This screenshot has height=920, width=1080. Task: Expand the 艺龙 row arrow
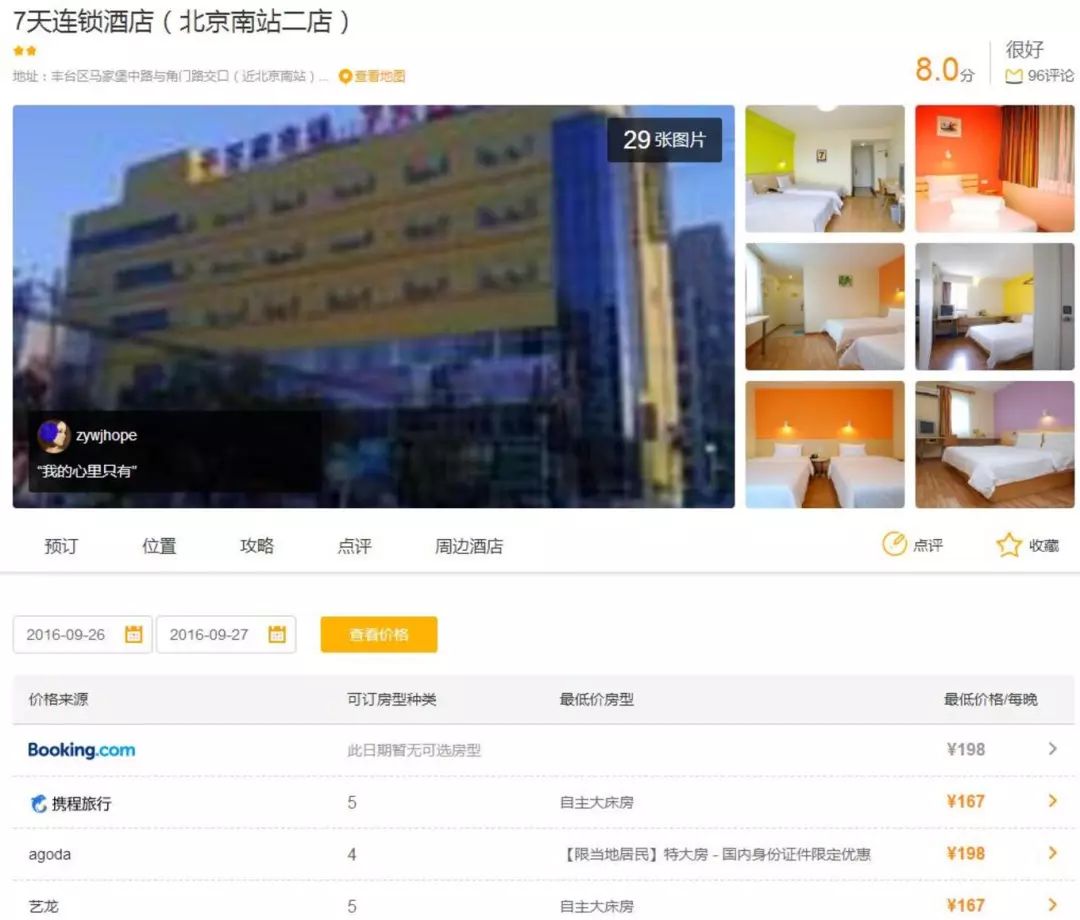(x=1052, y=904)
